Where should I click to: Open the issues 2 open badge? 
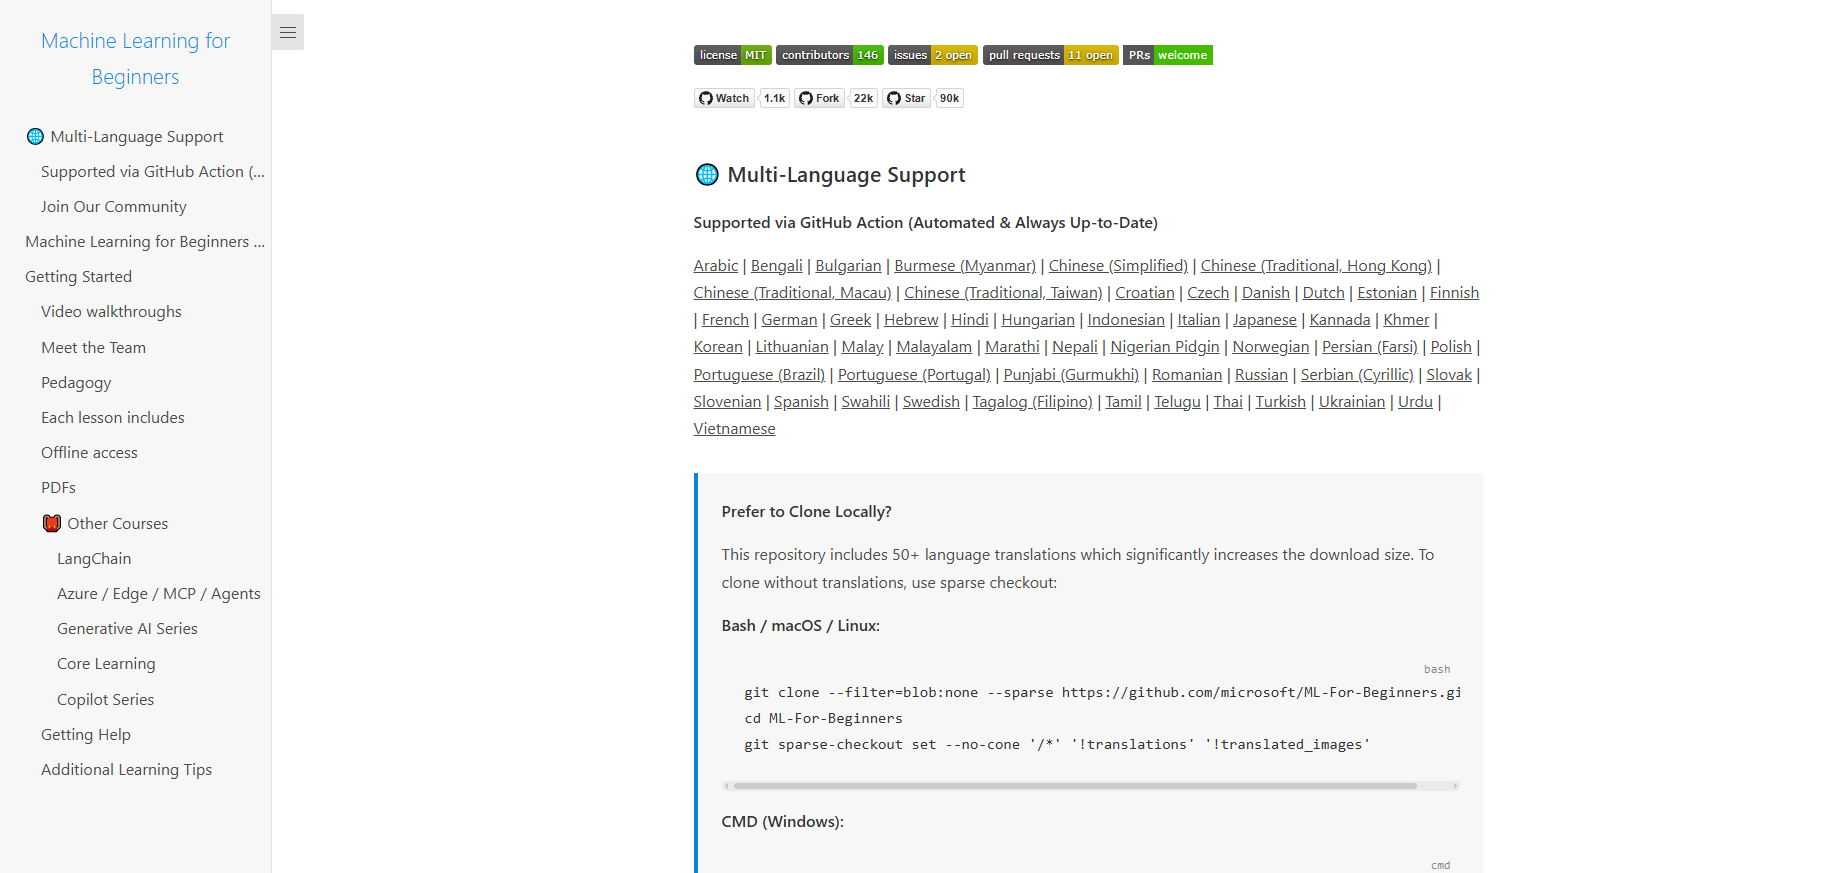[x=933, y=55]
